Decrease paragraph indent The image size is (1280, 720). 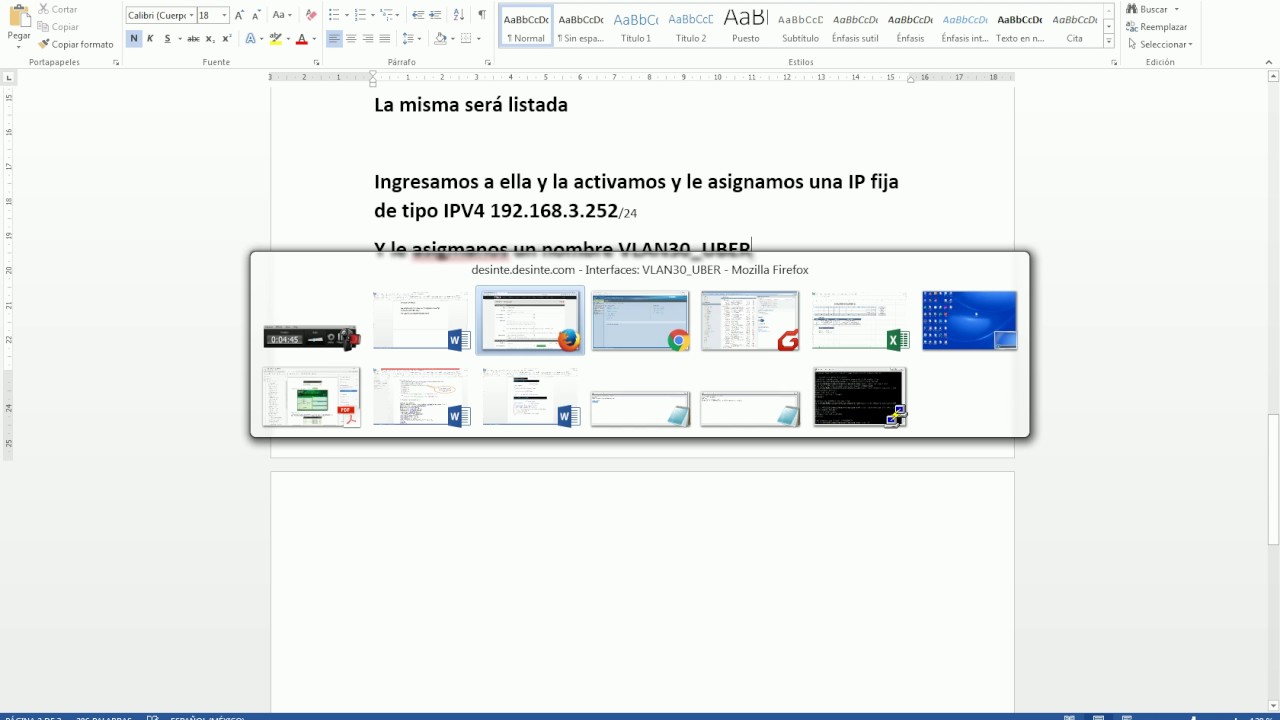(418, 15)
